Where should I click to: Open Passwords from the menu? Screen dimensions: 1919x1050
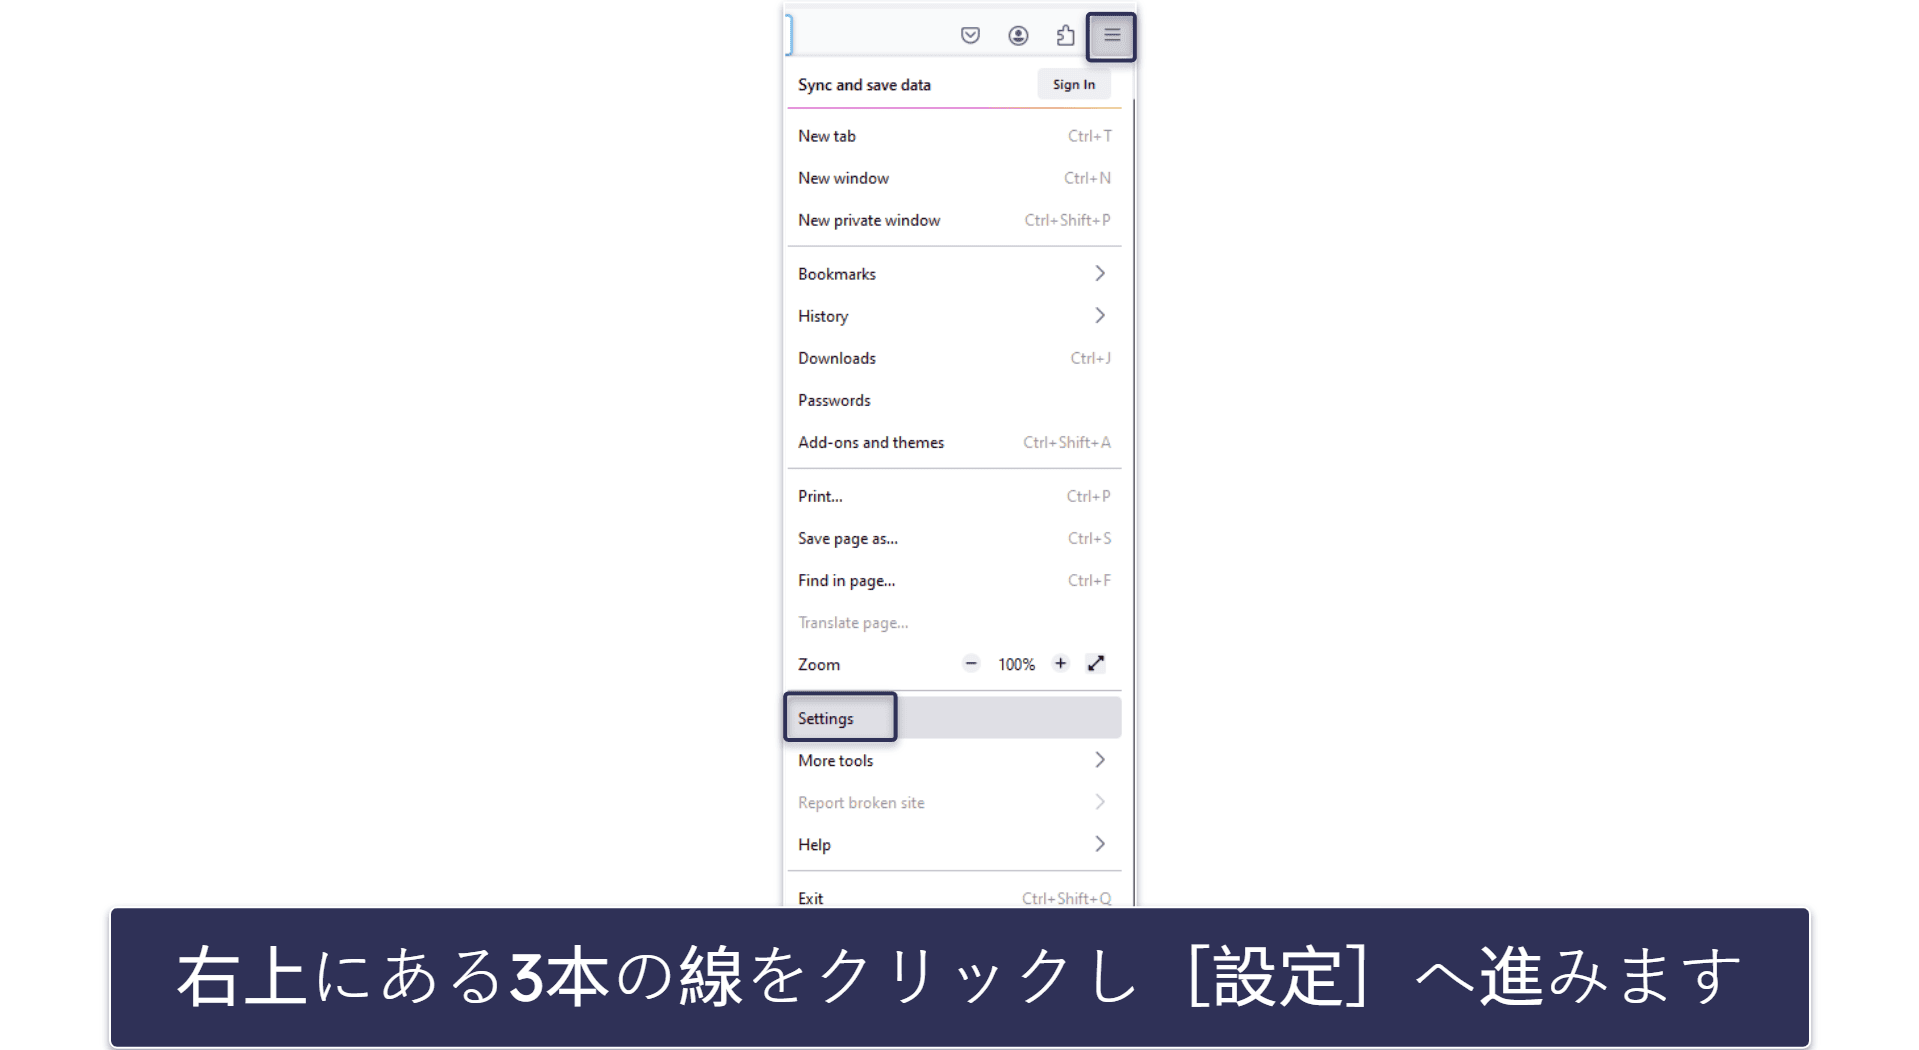click(954, 400)
